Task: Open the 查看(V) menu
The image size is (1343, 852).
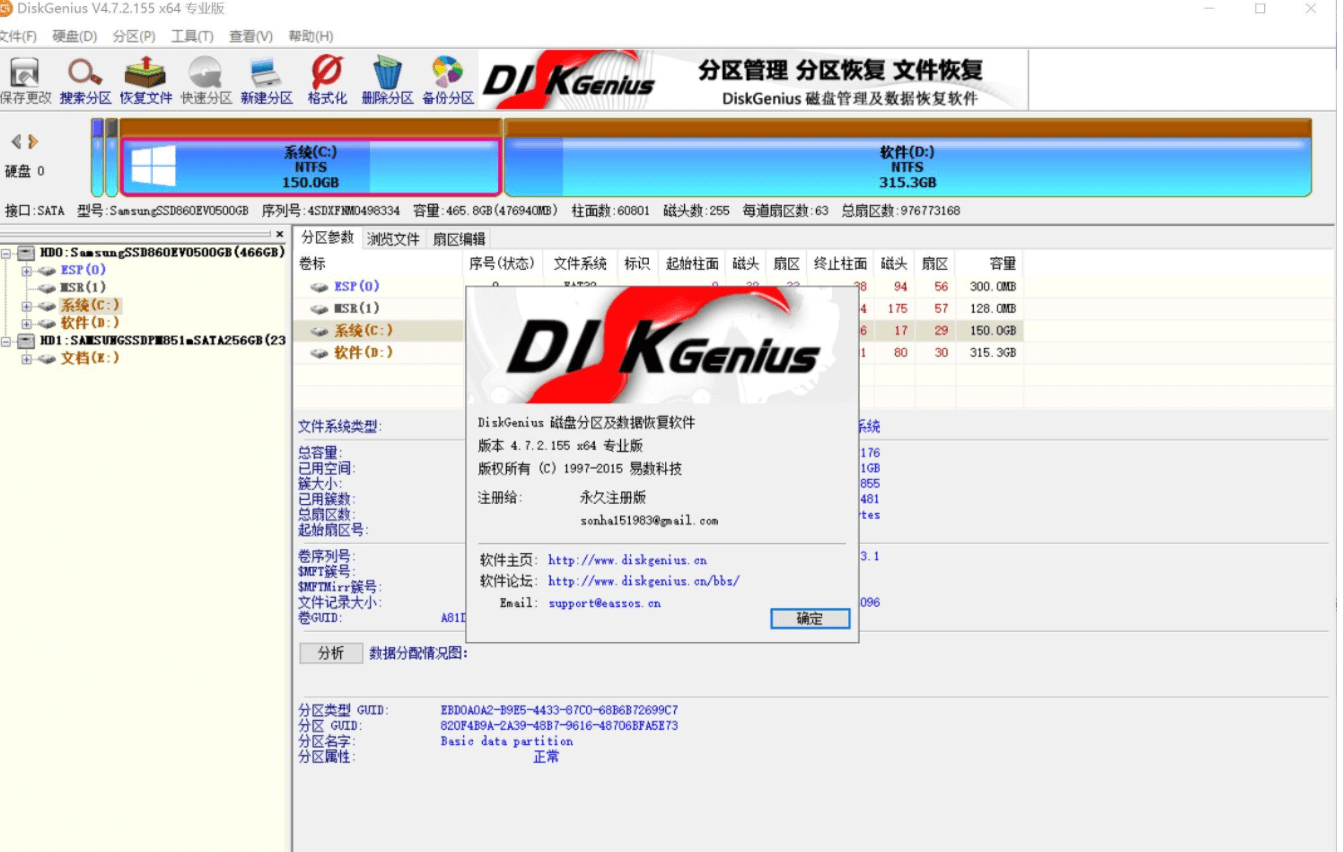Action: [251, 36]
